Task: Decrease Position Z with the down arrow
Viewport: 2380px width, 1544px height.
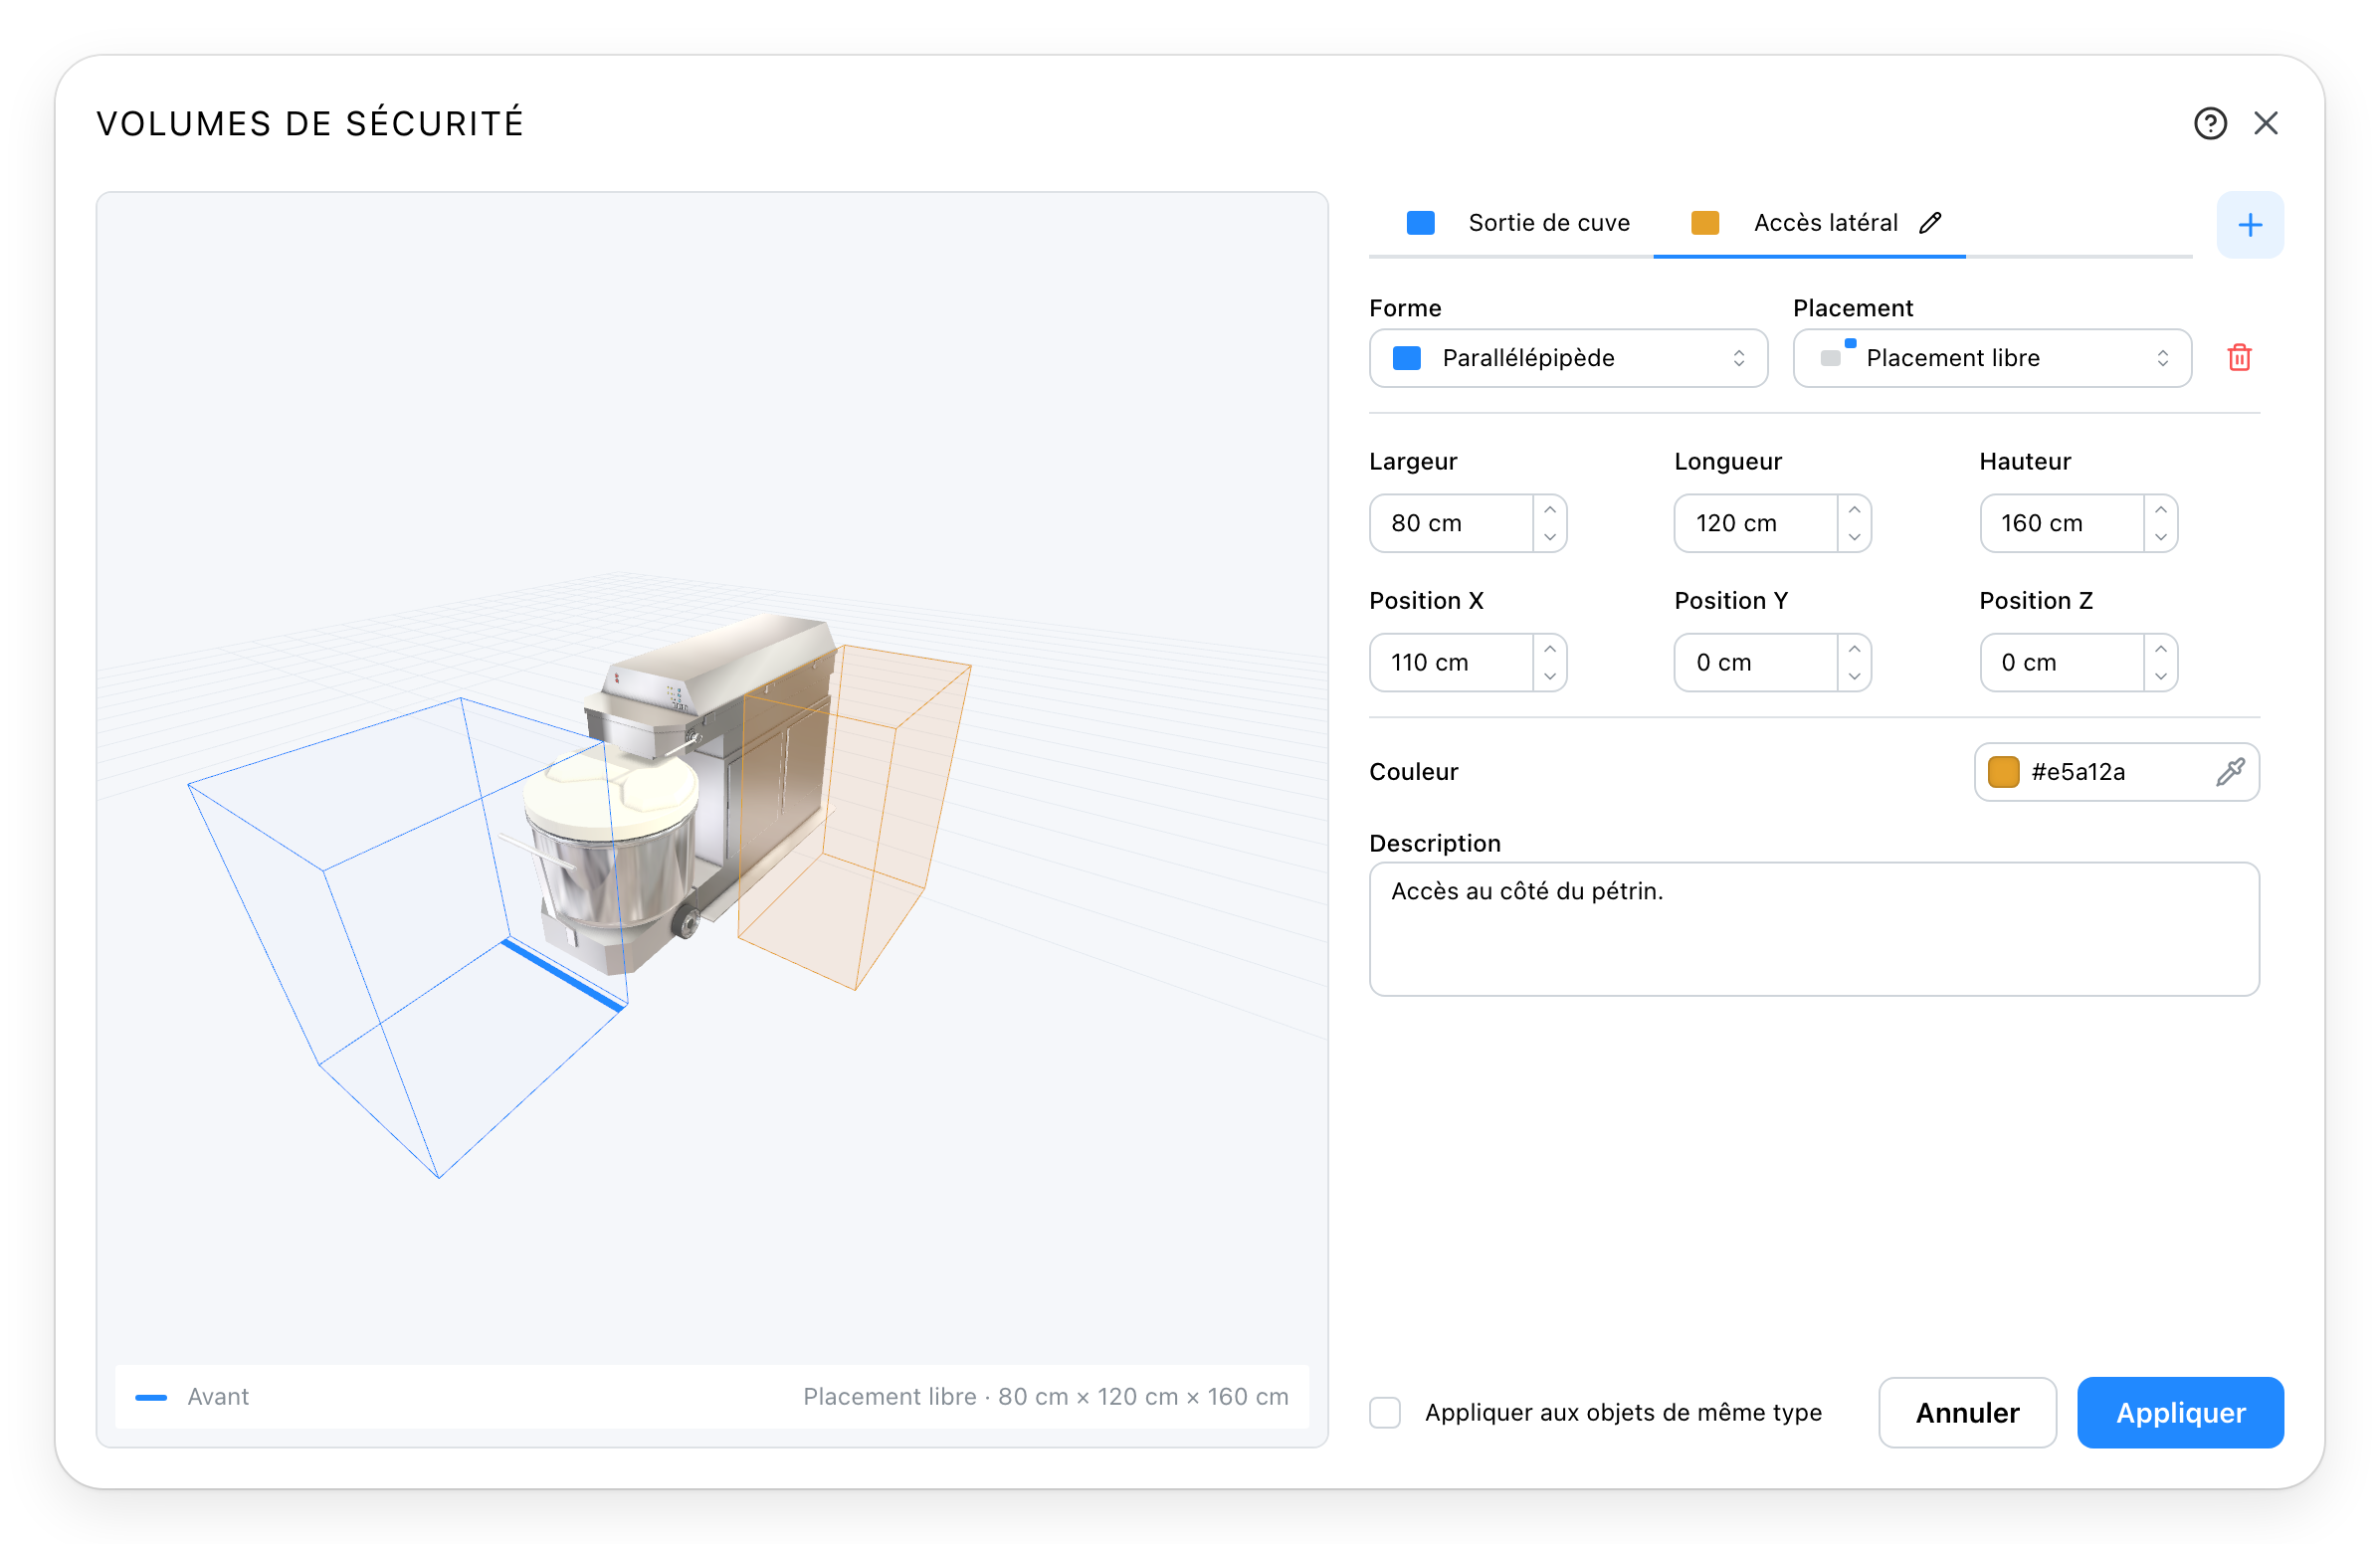Action: (x=2160, y=676)
